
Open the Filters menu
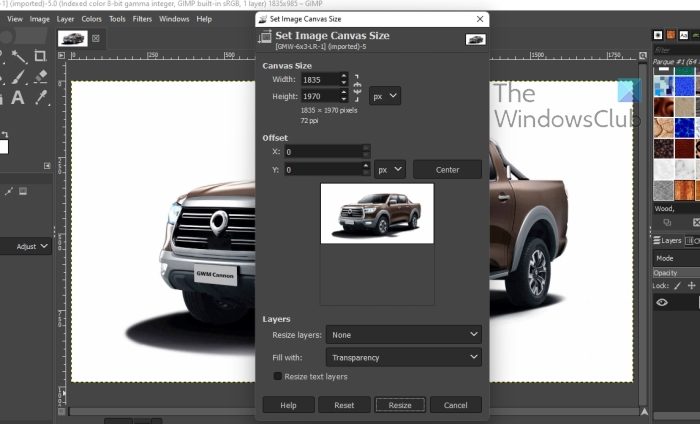coord(142,19)
